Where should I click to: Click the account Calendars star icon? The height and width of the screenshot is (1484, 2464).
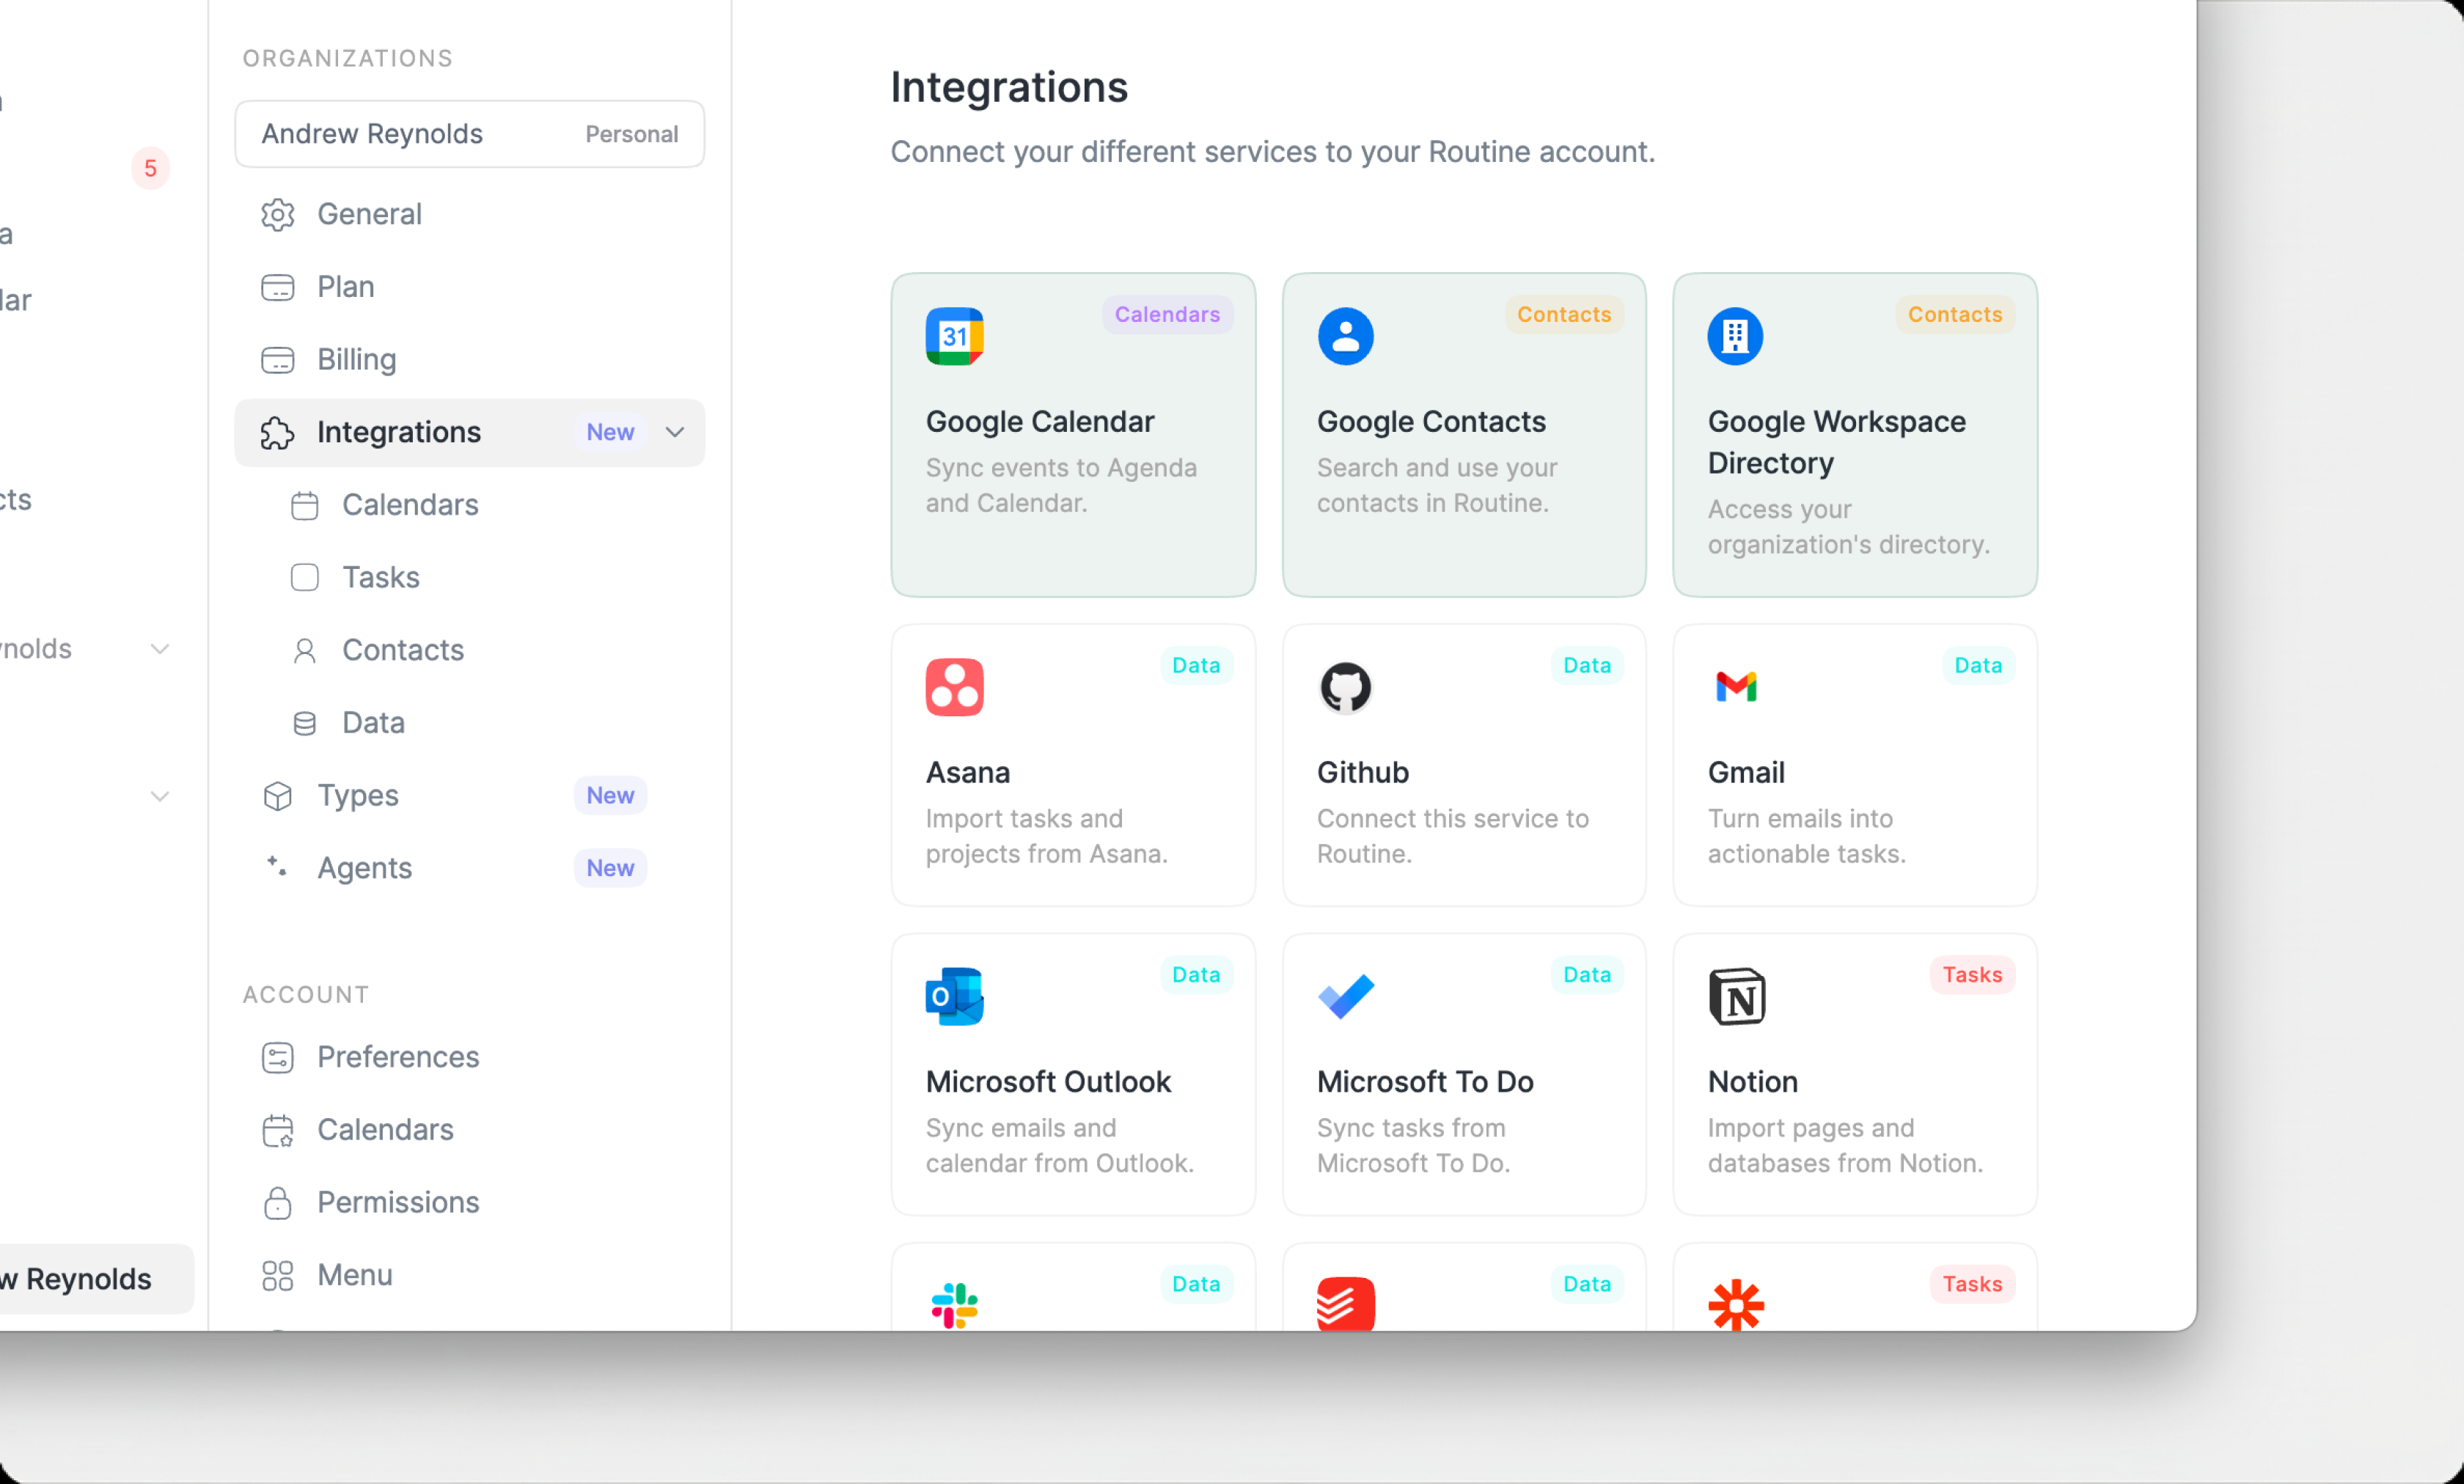pos(277,1131)
